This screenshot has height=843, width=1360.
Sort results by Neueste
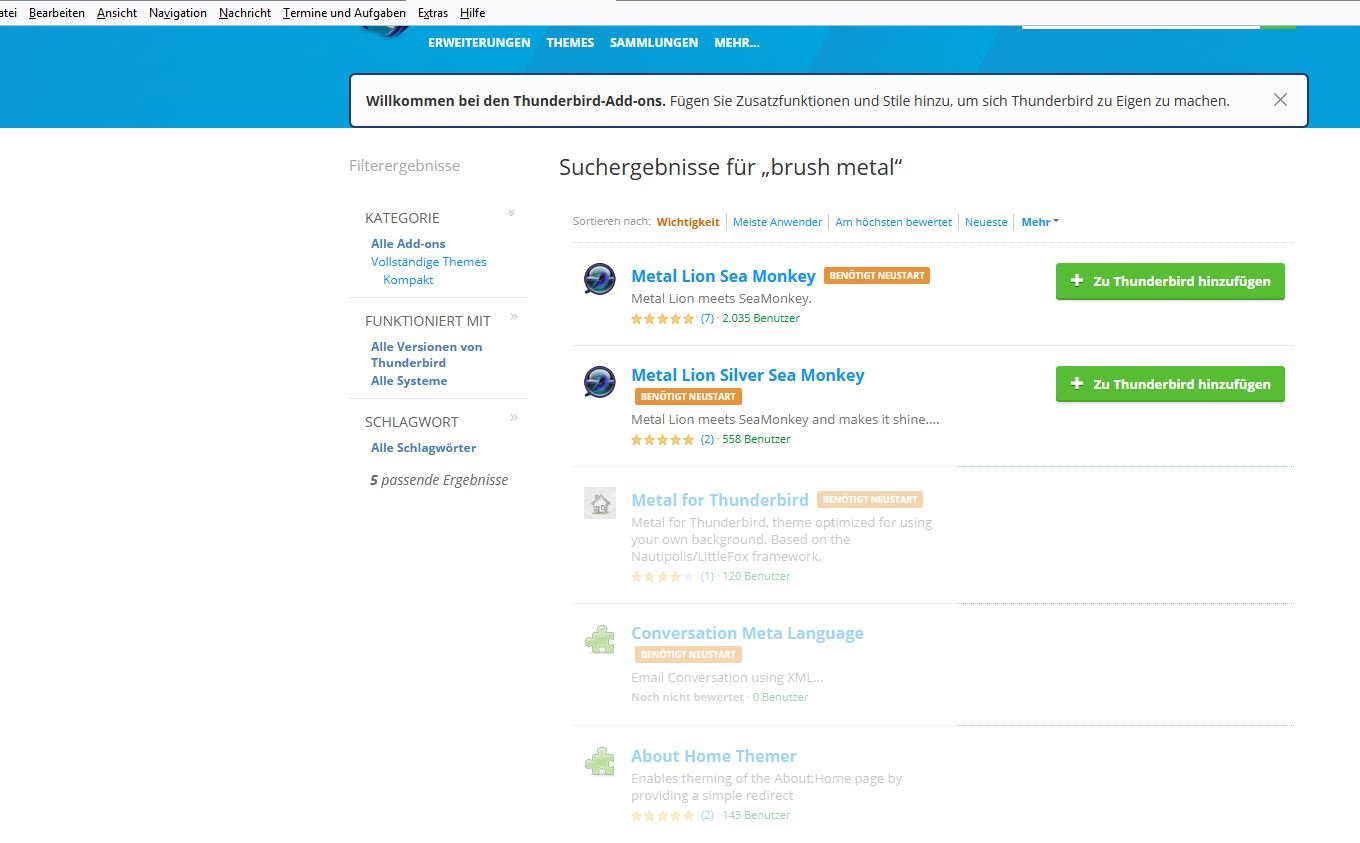(986, 222)
